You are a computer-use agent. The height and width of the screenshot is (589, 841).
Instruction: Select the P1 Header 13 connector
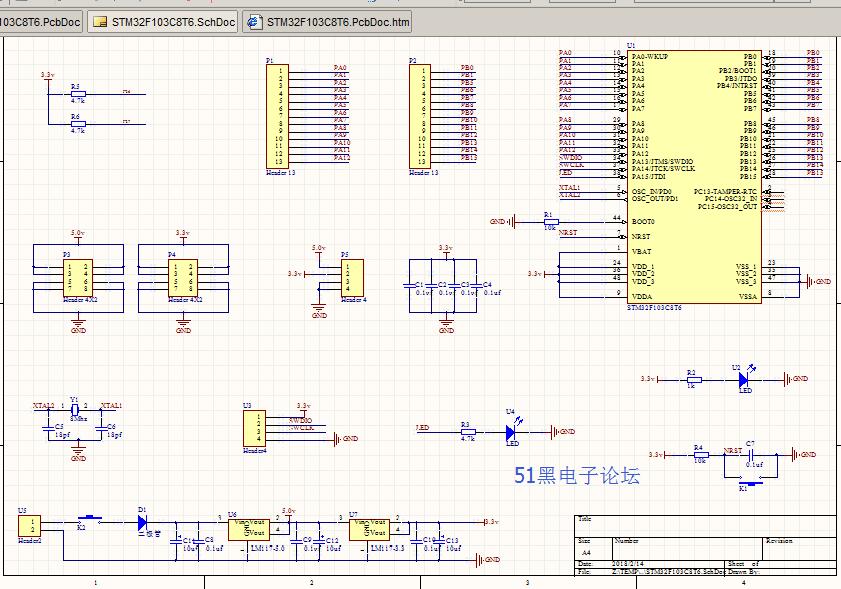pos(276,116)
